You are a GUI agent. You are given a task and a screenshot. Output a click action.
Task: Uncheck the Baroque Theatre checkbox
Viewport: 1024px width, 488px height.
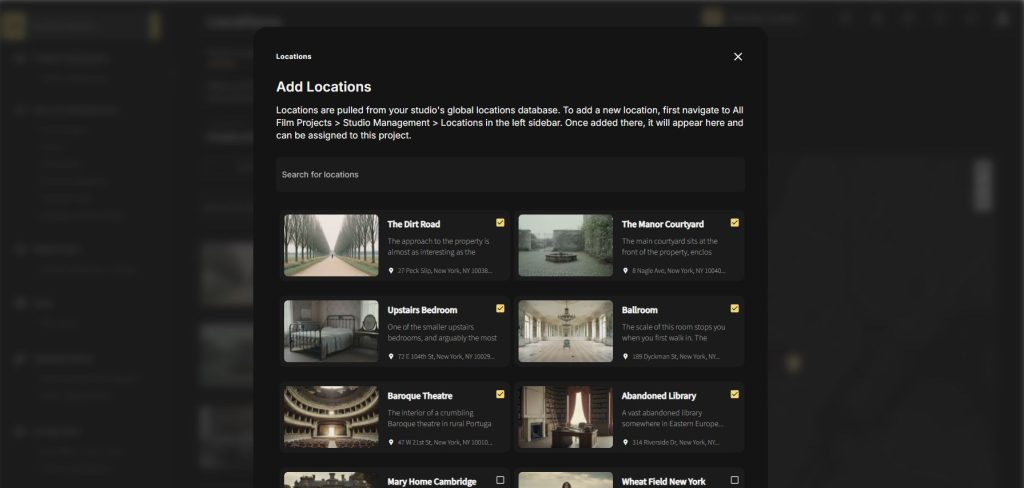(500, 394)
